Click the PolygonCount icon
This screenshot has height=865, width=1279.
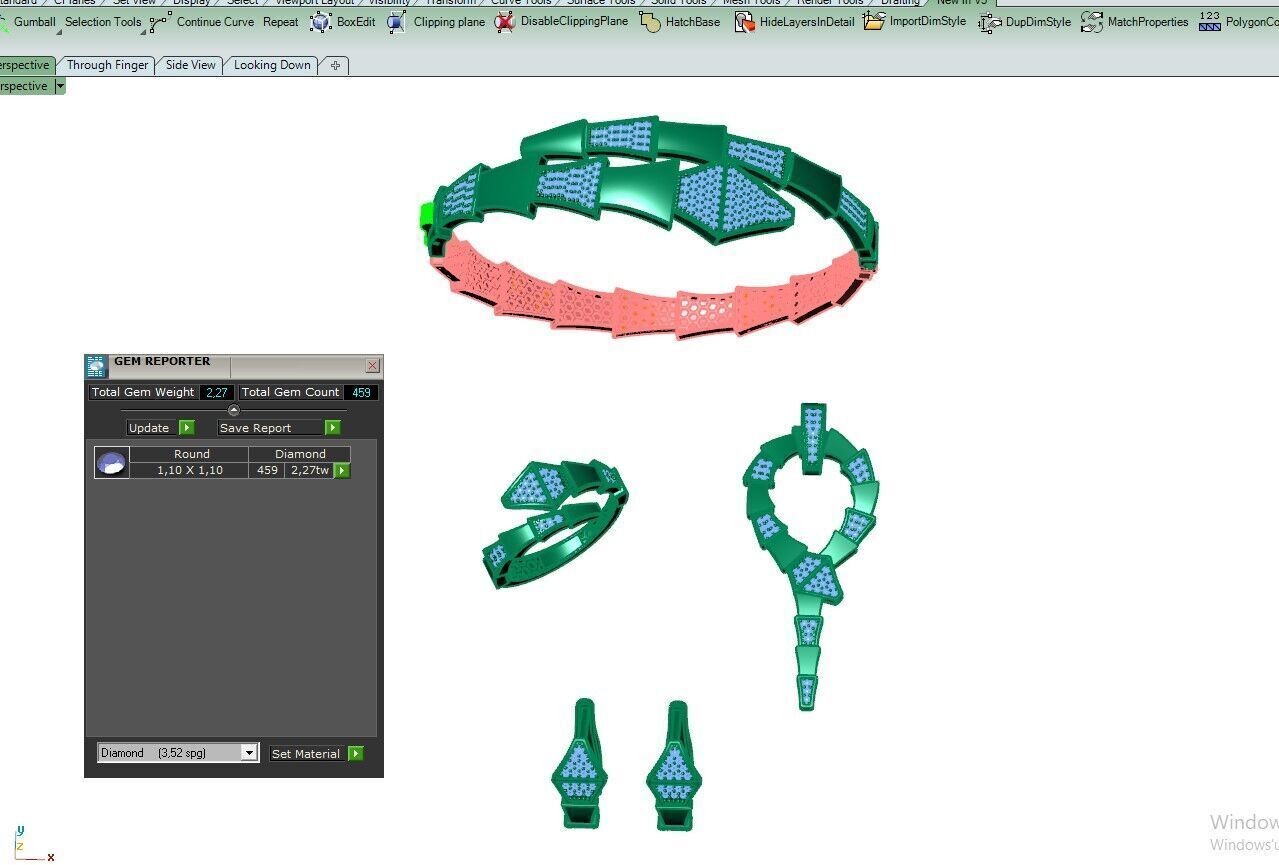pos(1210,22)
